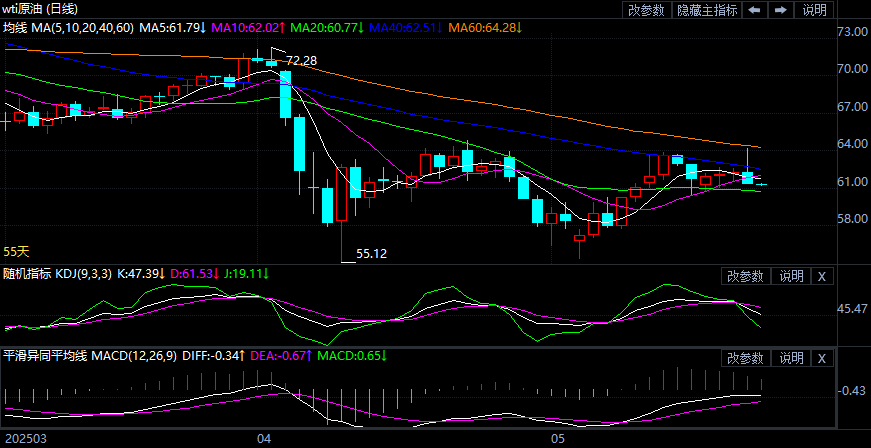This screenshot has height=448, width=871.
Task: Select the J:19.11 value
Action: (x=246, y=274)
